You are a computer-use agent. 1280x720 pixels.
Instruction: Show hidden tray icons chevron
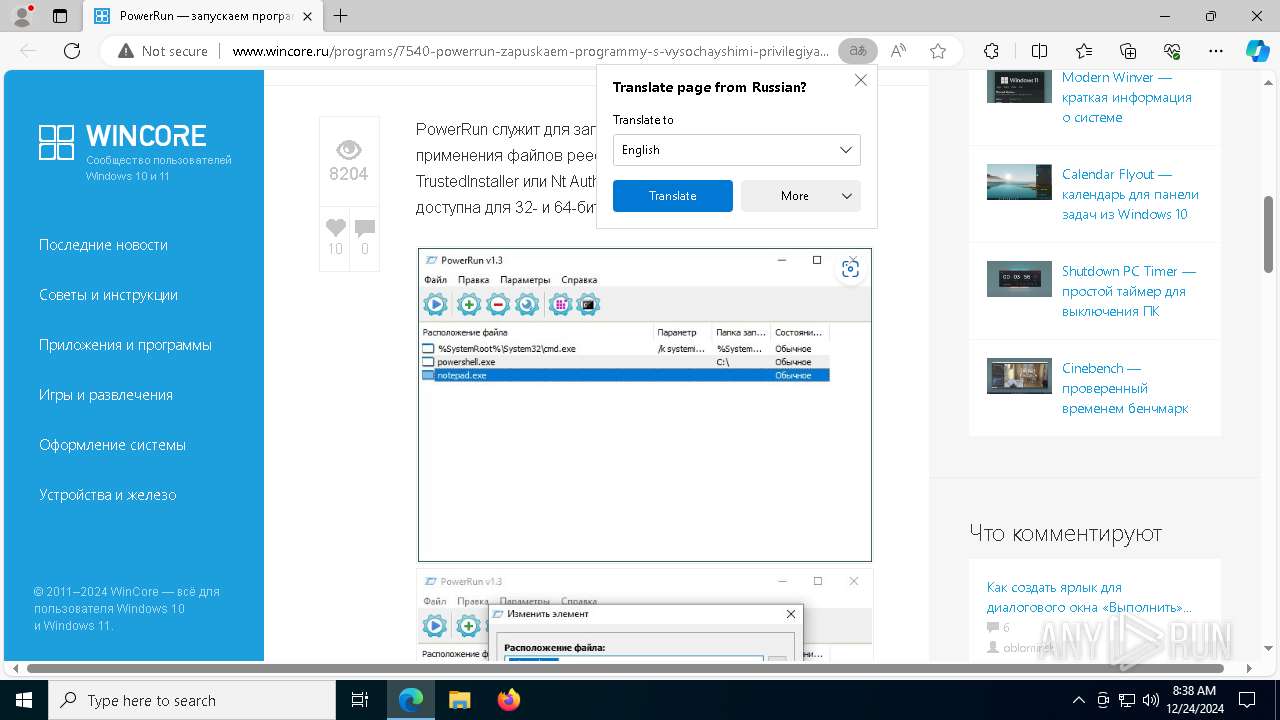click(x=1078, y=700)
